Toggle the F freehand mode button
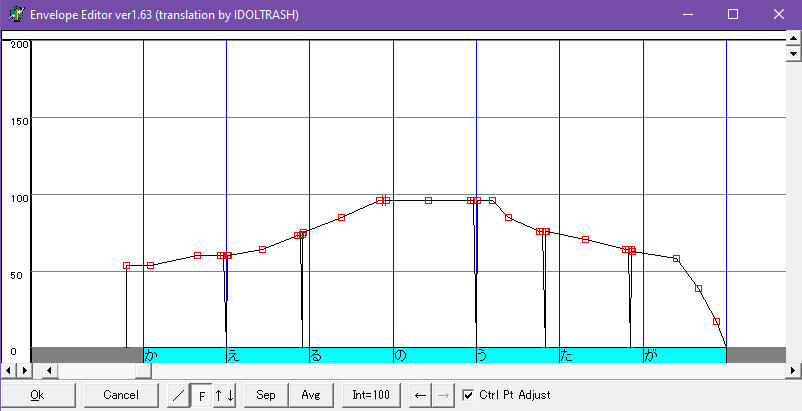The height and width of the screenshot is (411, 802). 201,395
